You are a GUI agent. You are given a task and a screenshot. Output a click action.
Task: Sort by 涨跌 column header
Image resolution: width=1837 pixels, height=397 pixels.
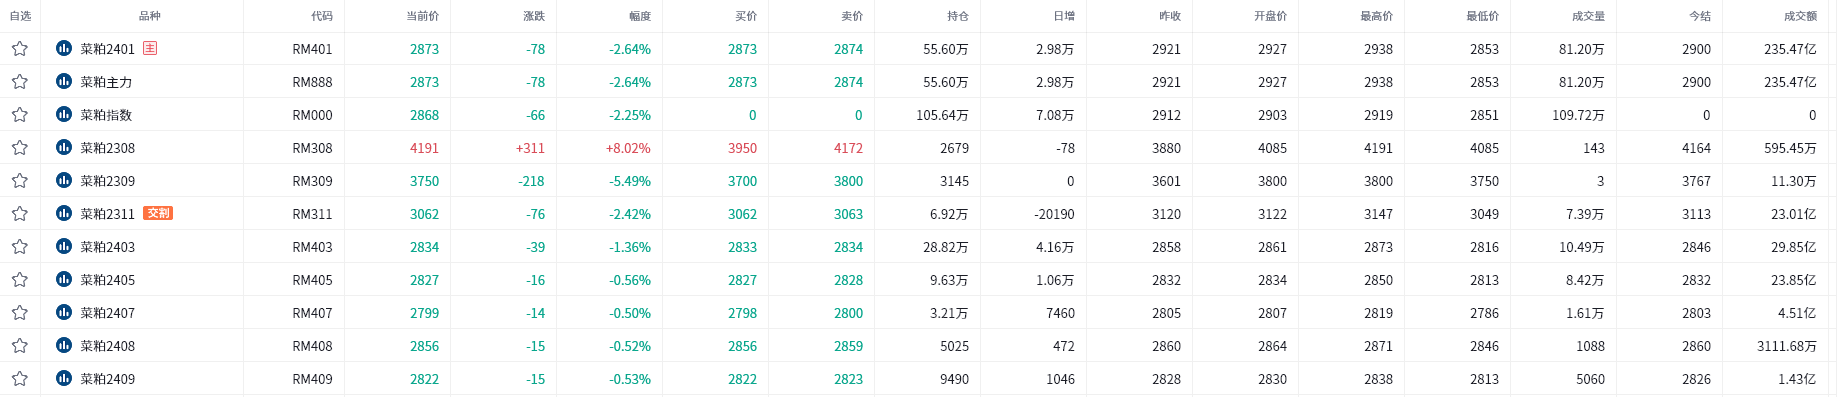534,16
